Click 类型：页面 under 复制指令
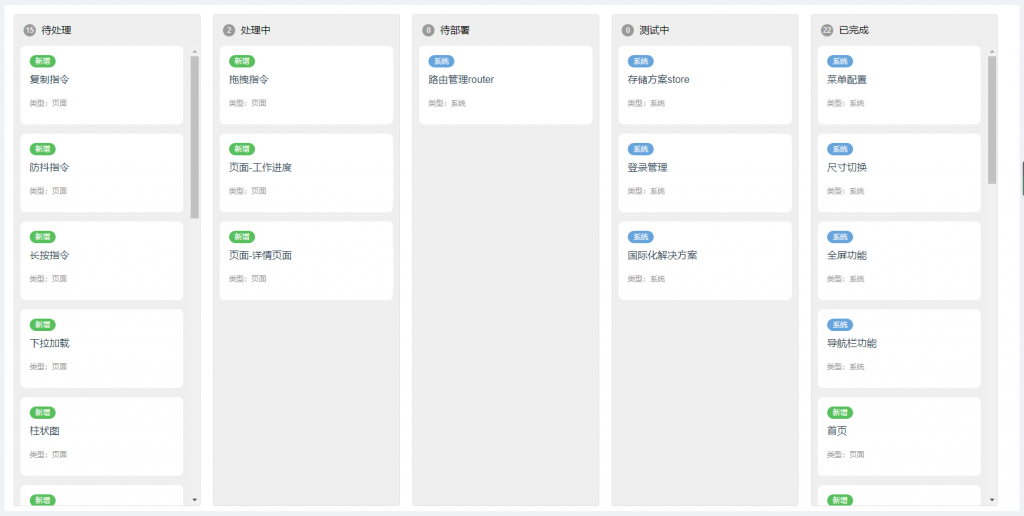1024x516 pixels. point(48,103)
